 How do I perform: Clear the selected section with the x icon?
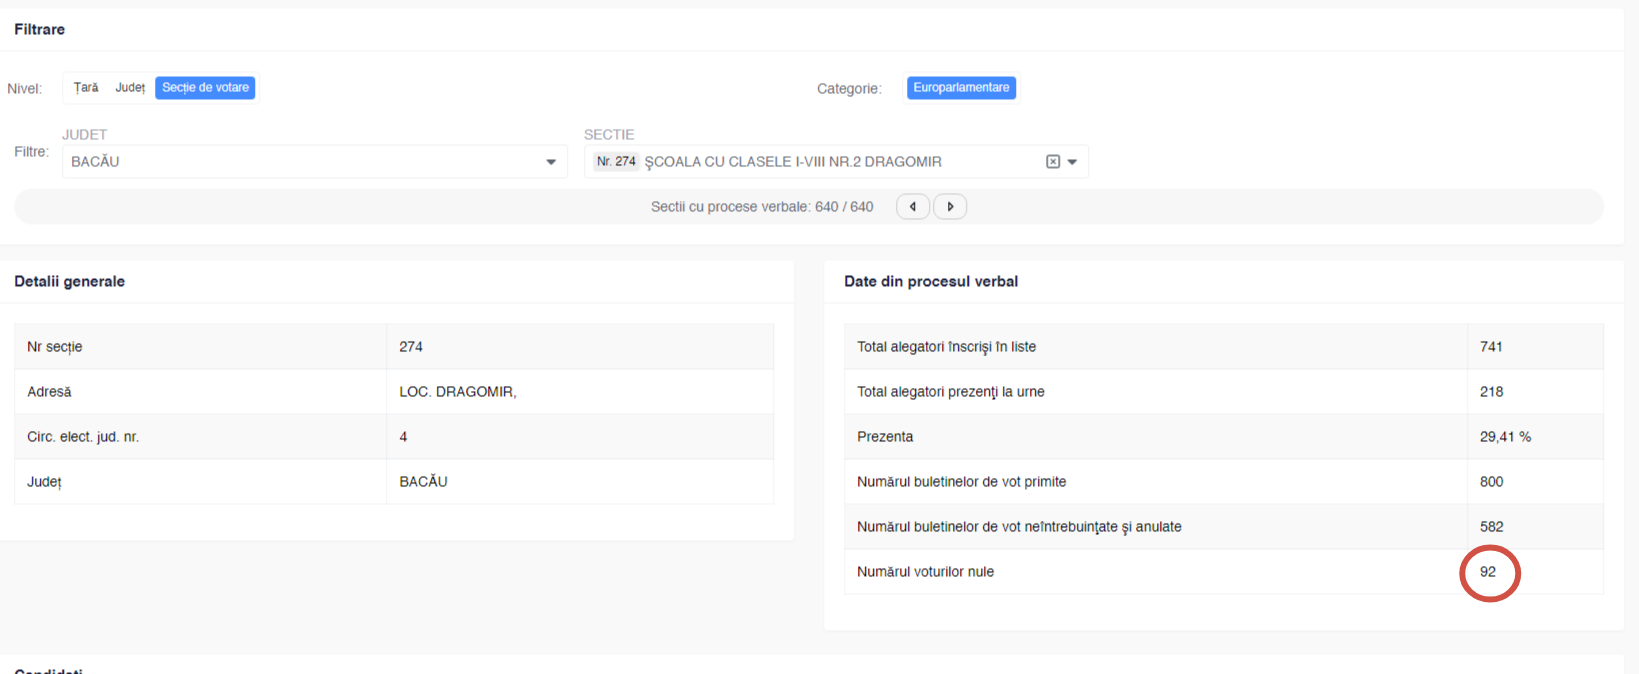tap(1052, 162)
